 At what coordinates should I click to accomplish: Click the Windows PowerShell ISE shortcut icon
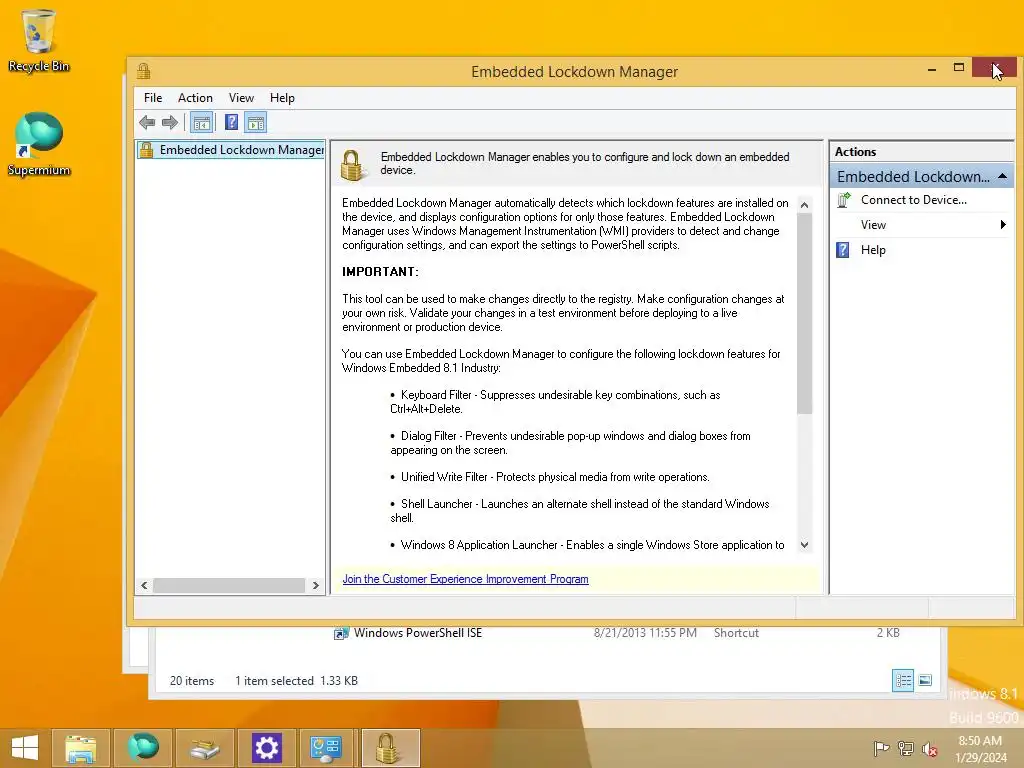pos(341,633)
